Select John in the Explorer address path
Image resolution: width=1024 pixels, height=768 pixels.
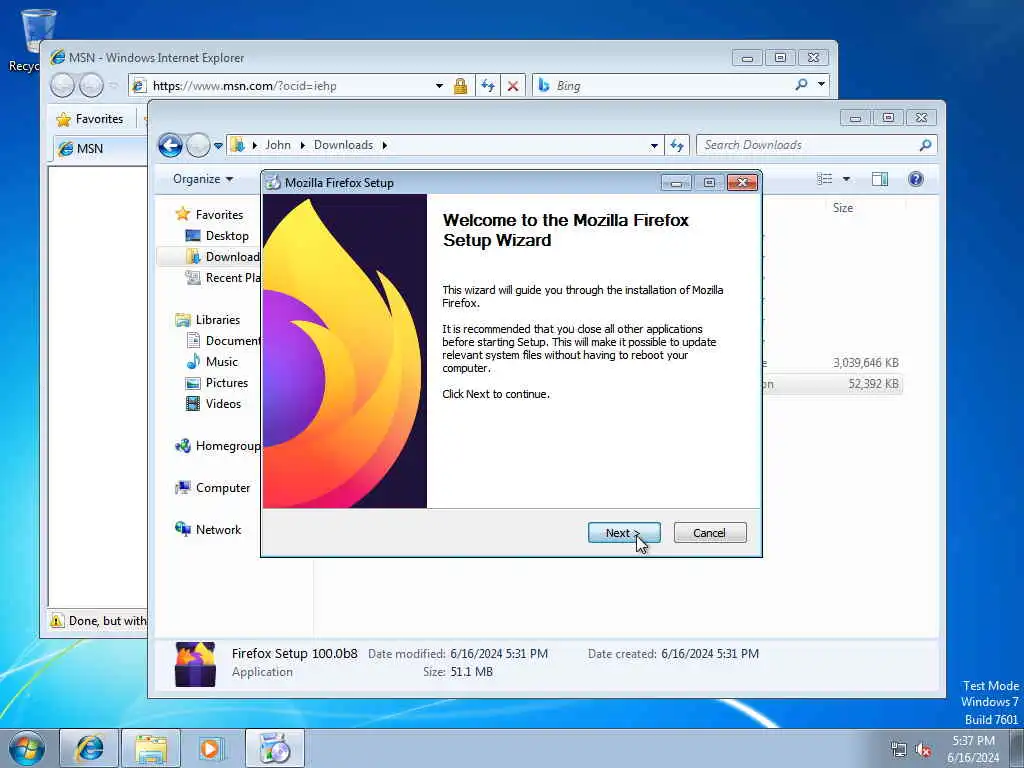[278, 145]
